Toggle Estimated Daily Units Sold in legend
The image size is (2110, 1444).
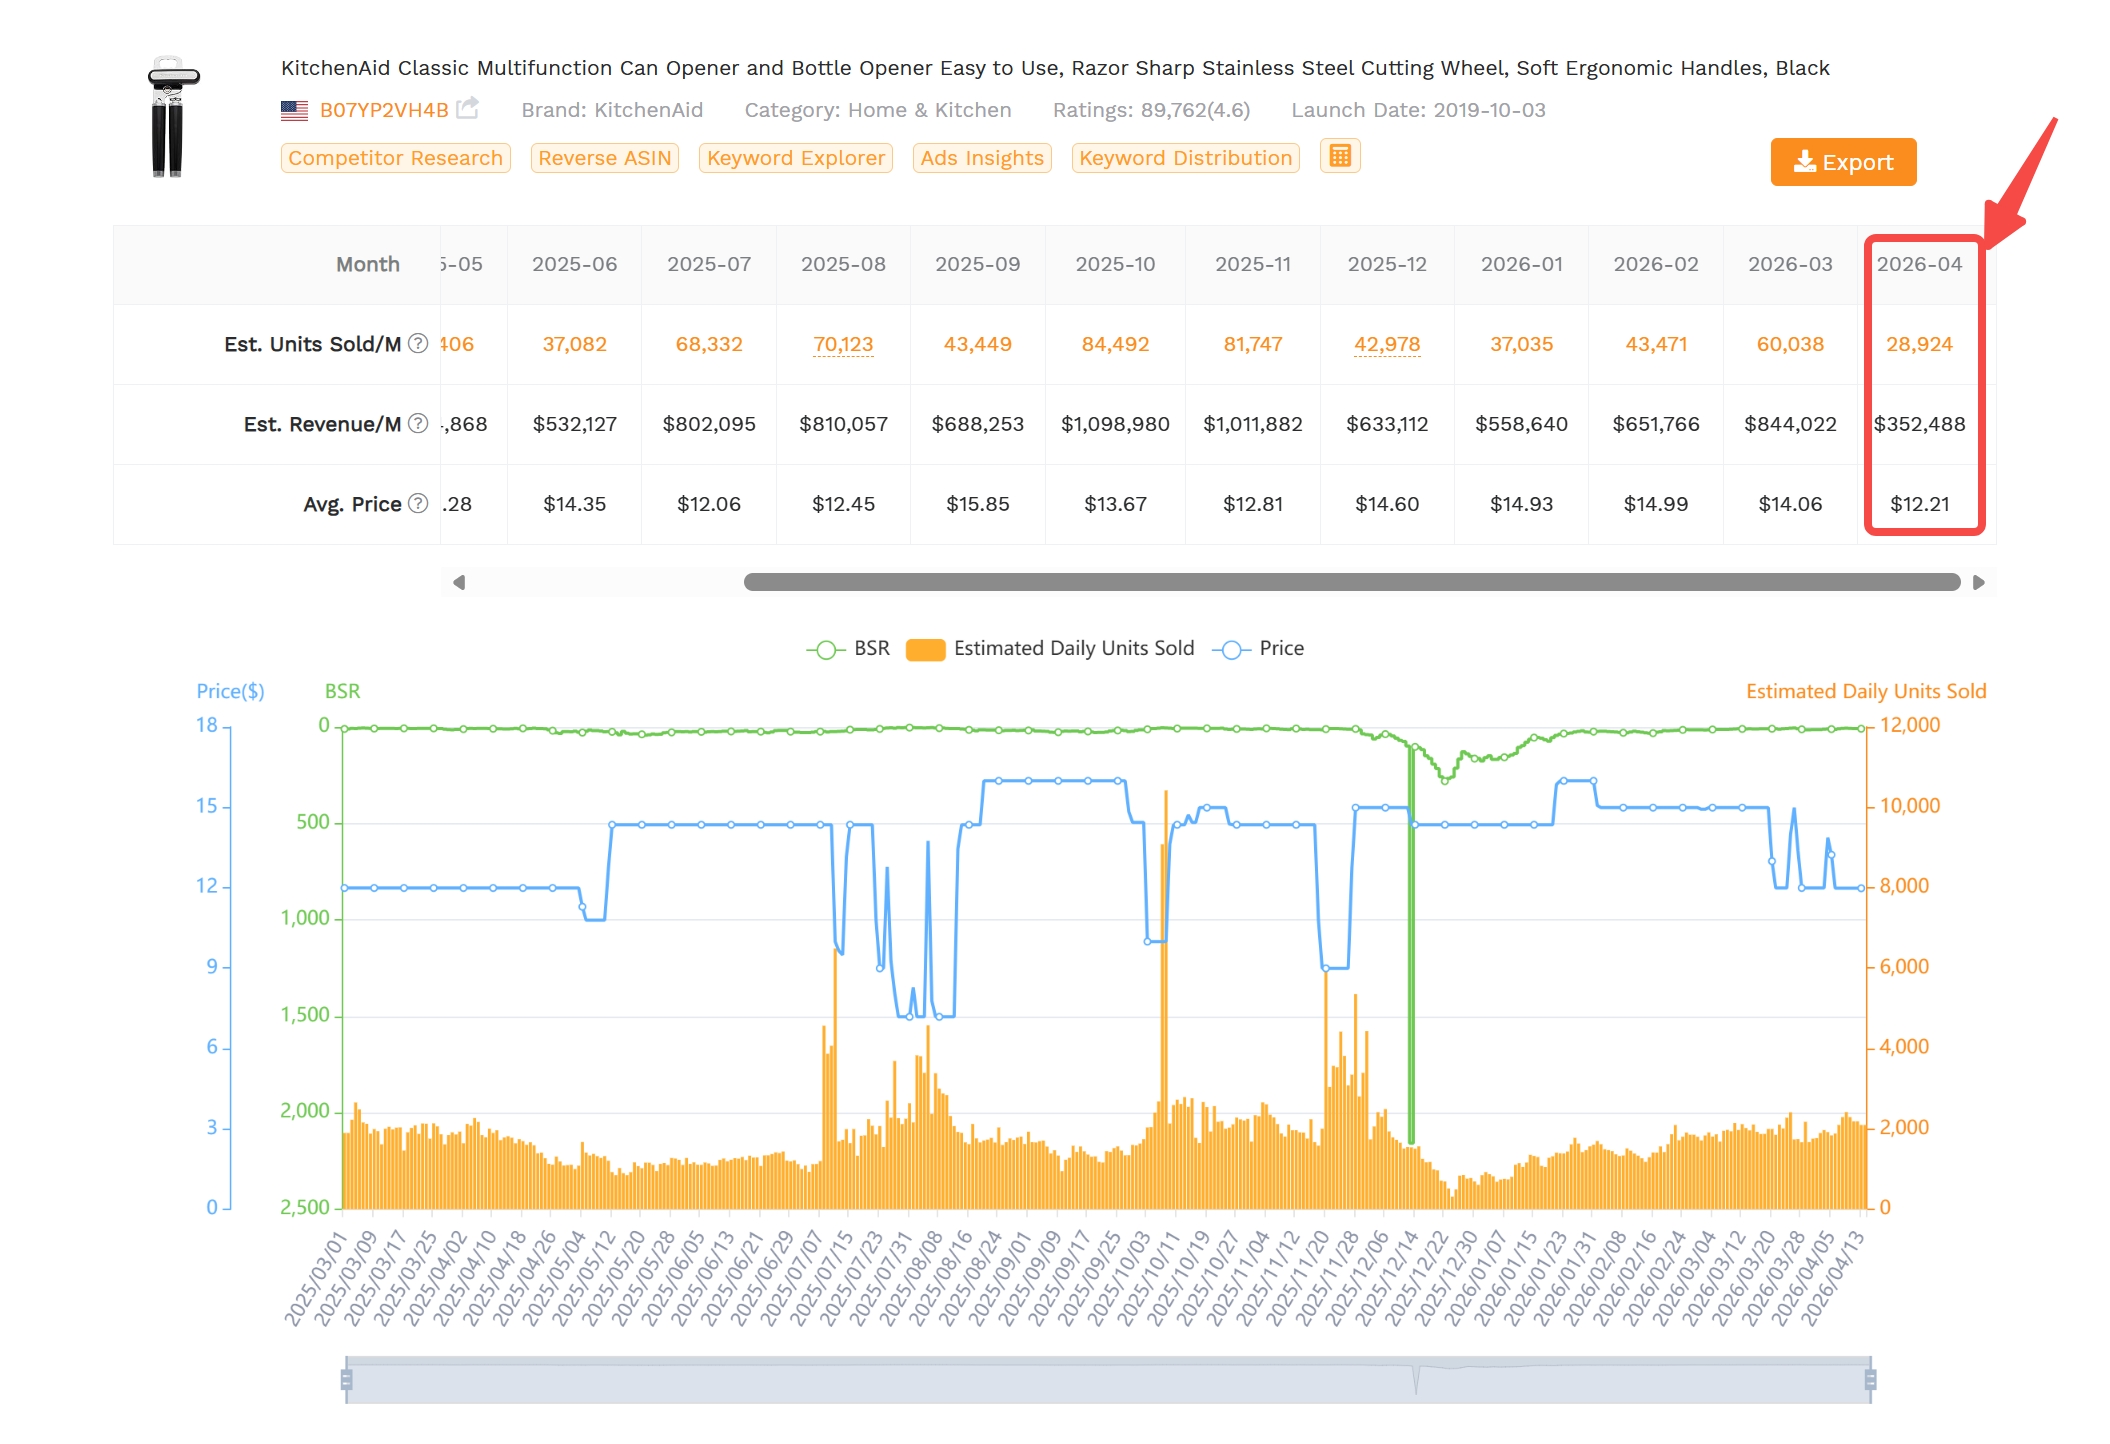pos(926,648)
